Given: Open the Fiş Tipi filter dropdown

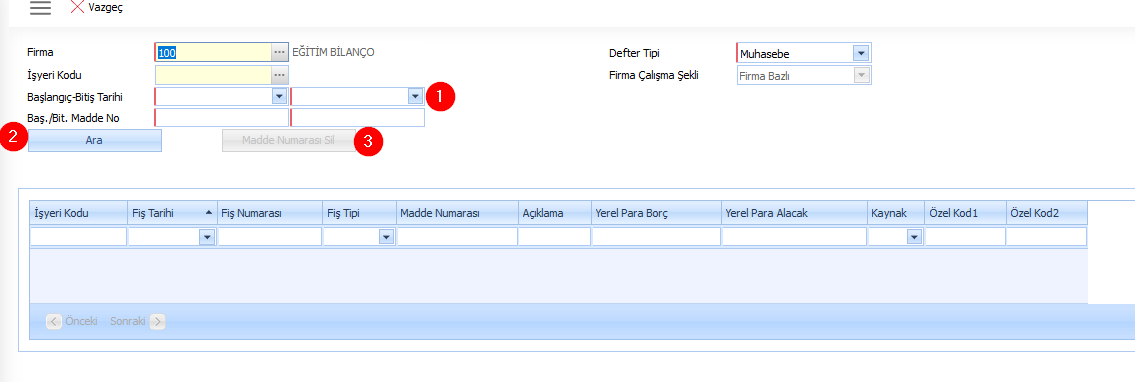Looking at the screenshot, I should [x=386, y=237].
